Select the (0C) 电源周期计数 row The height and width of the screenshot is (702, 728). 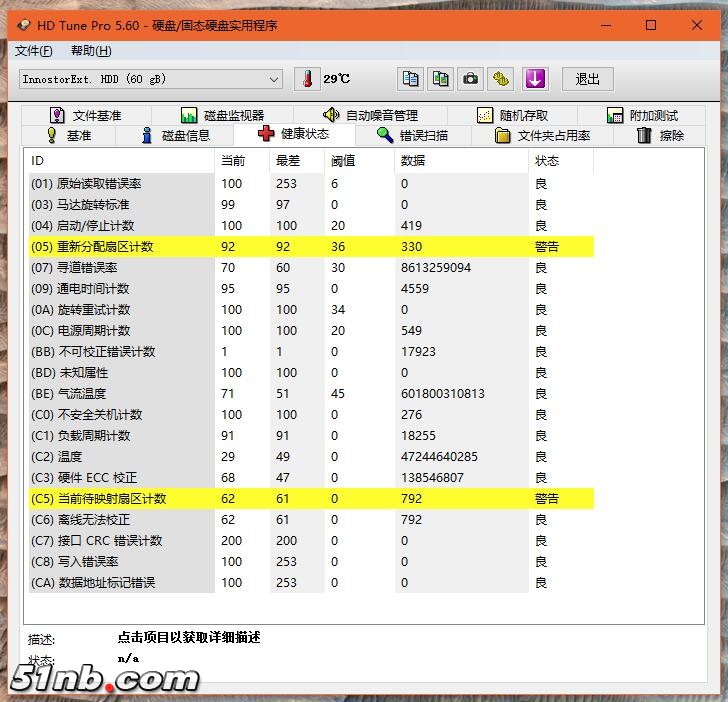click(311, 331)
